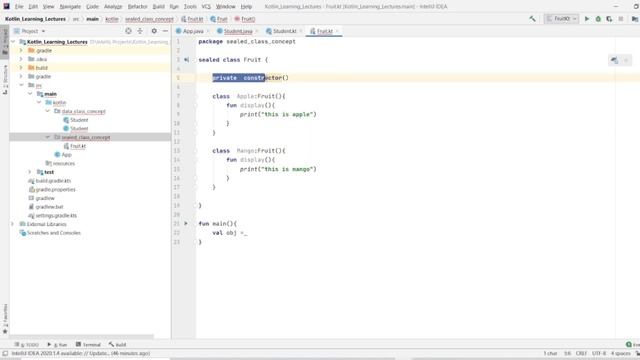Open the Code menu

(x=92, y=7)
